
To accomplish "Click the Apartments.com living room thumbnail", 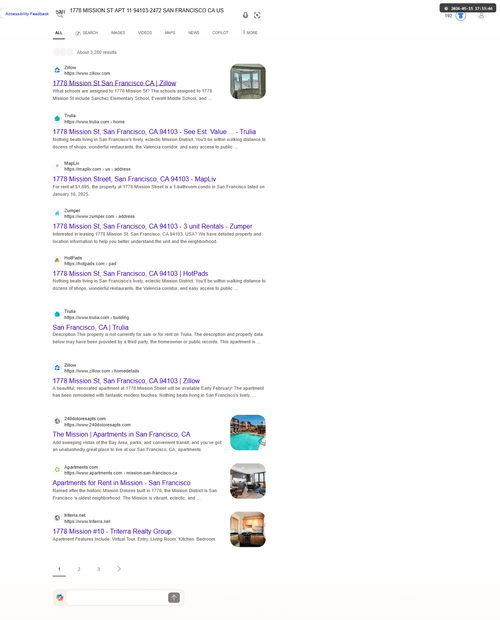I will (248, 481).
